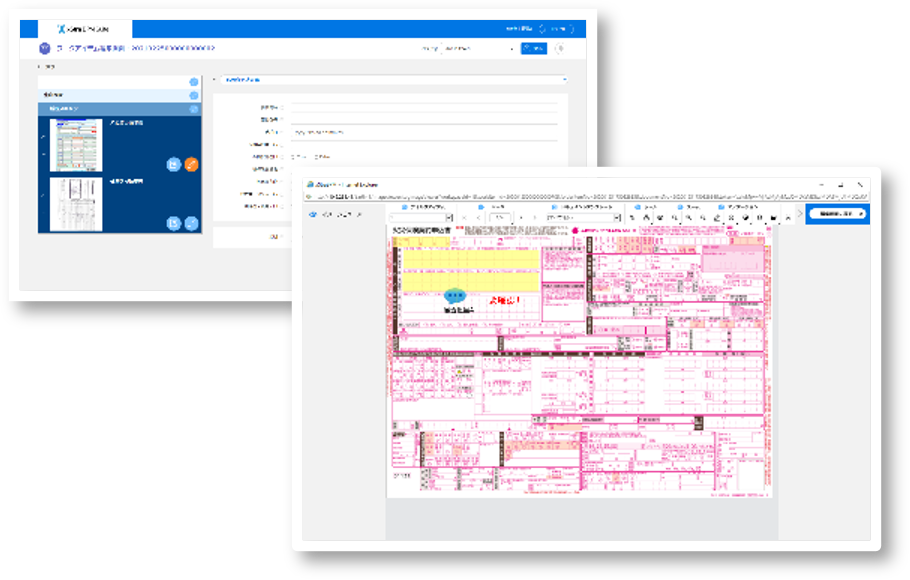910x580 pixels.
Task: Click the orange edit icon beside first thumbnail
Action: tap(192, 165)
